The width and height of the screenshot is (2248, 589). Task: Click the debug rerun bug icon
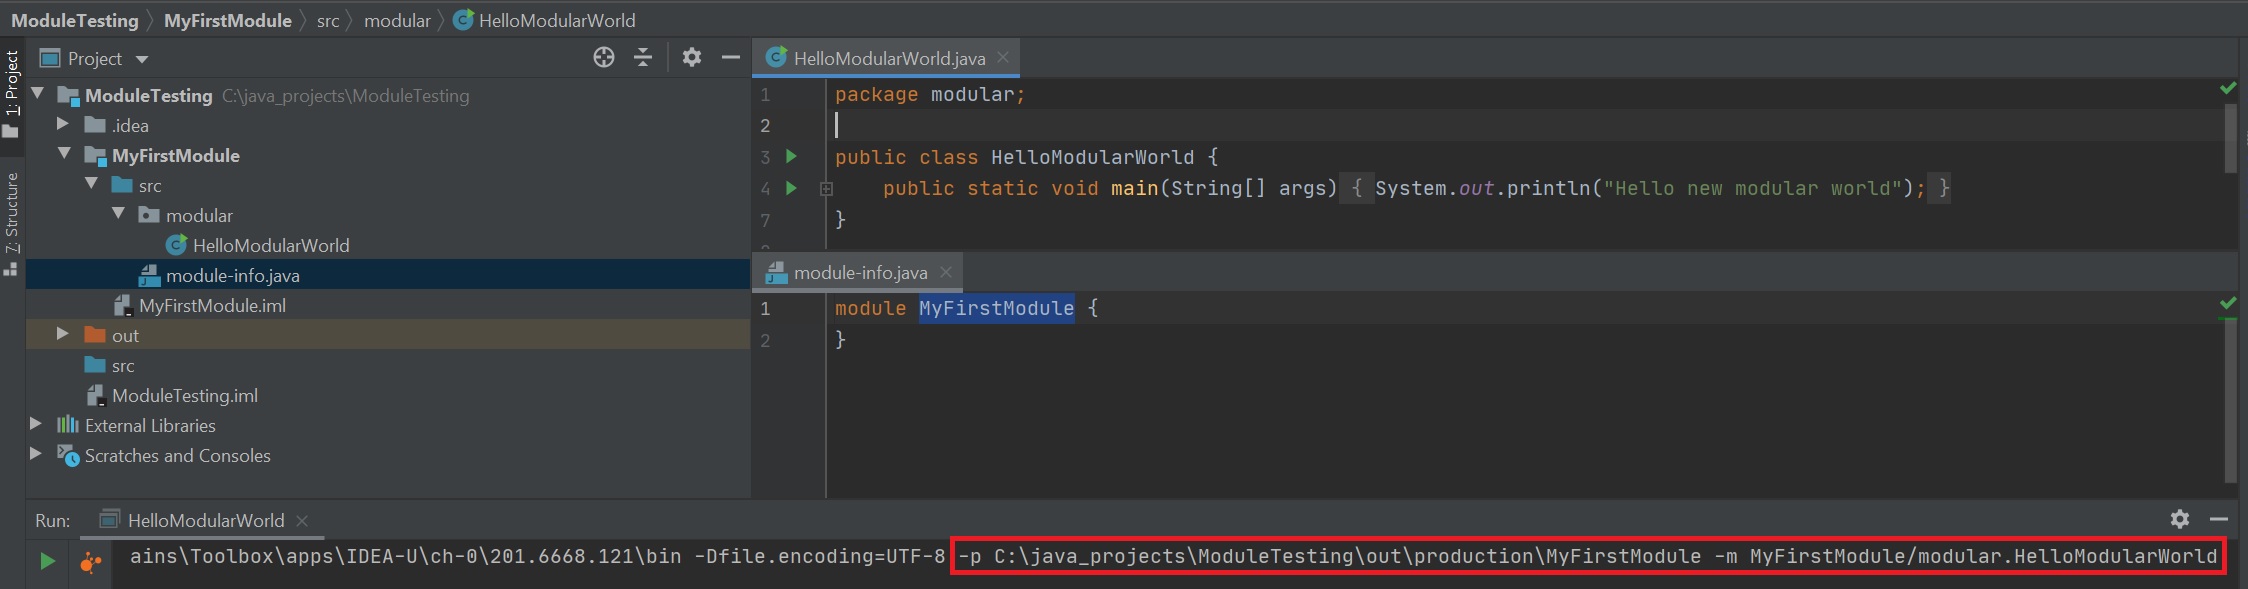pyautogui.click(x=91, y=563)
